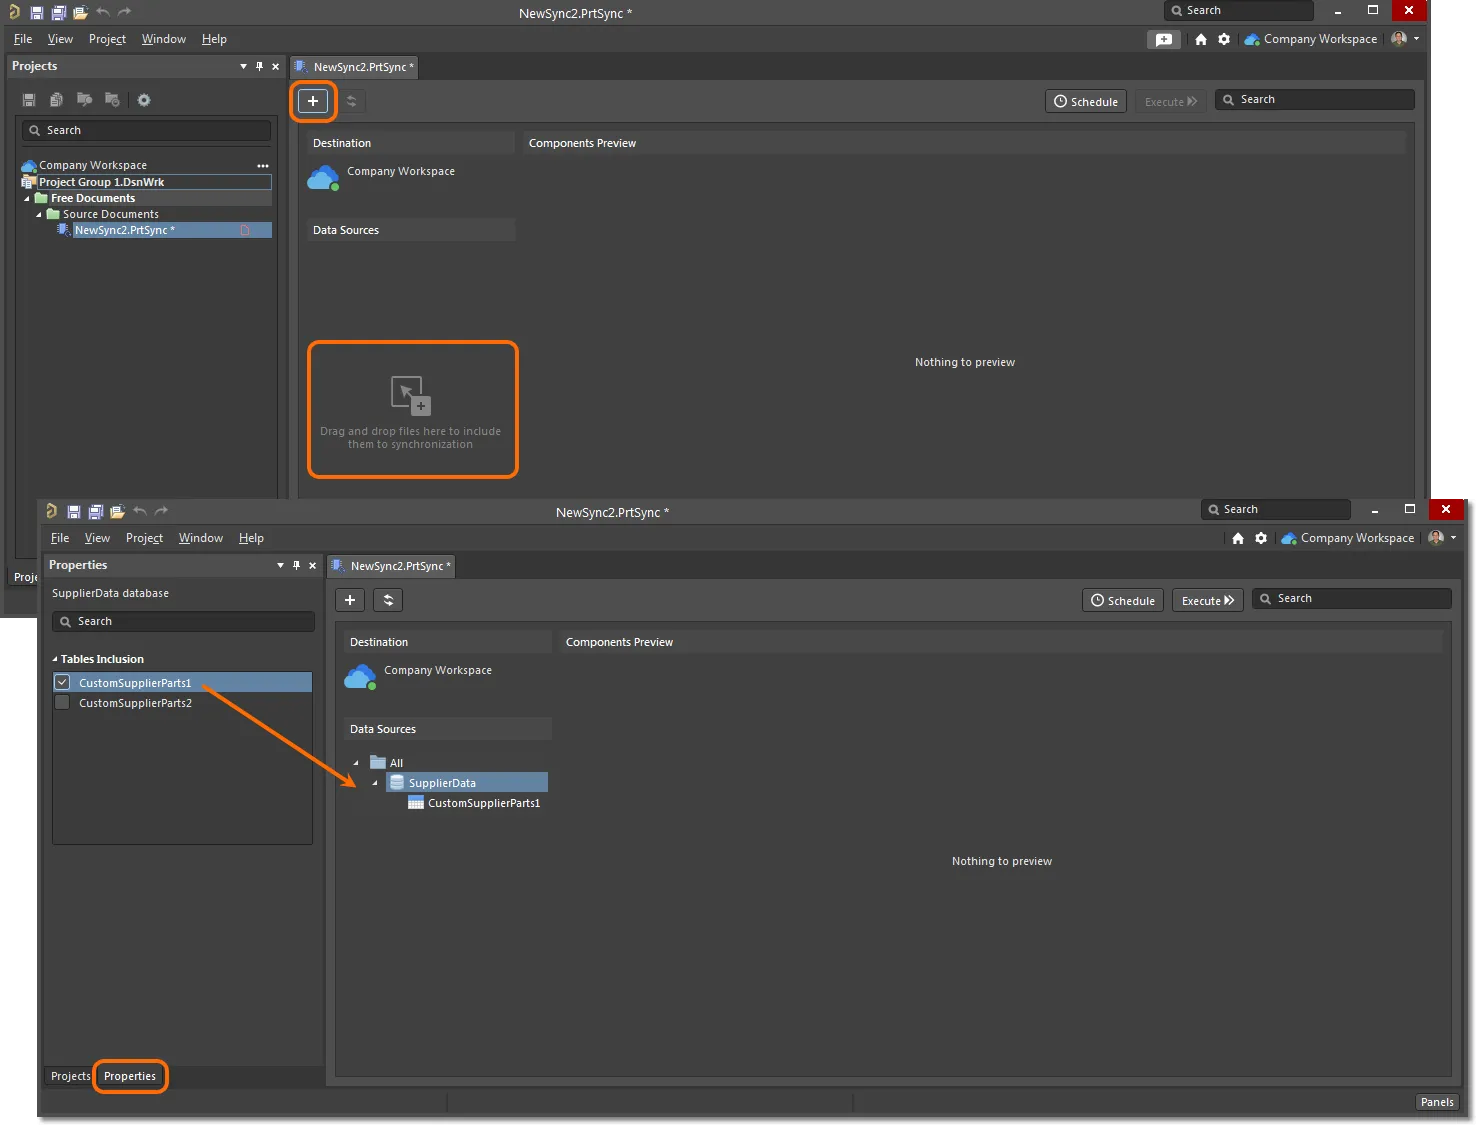Image resolution: width=1476 pixels, height=1125 pixels.
Task: Open the Window menu in the front window
Action: click(x=201, y=538)
